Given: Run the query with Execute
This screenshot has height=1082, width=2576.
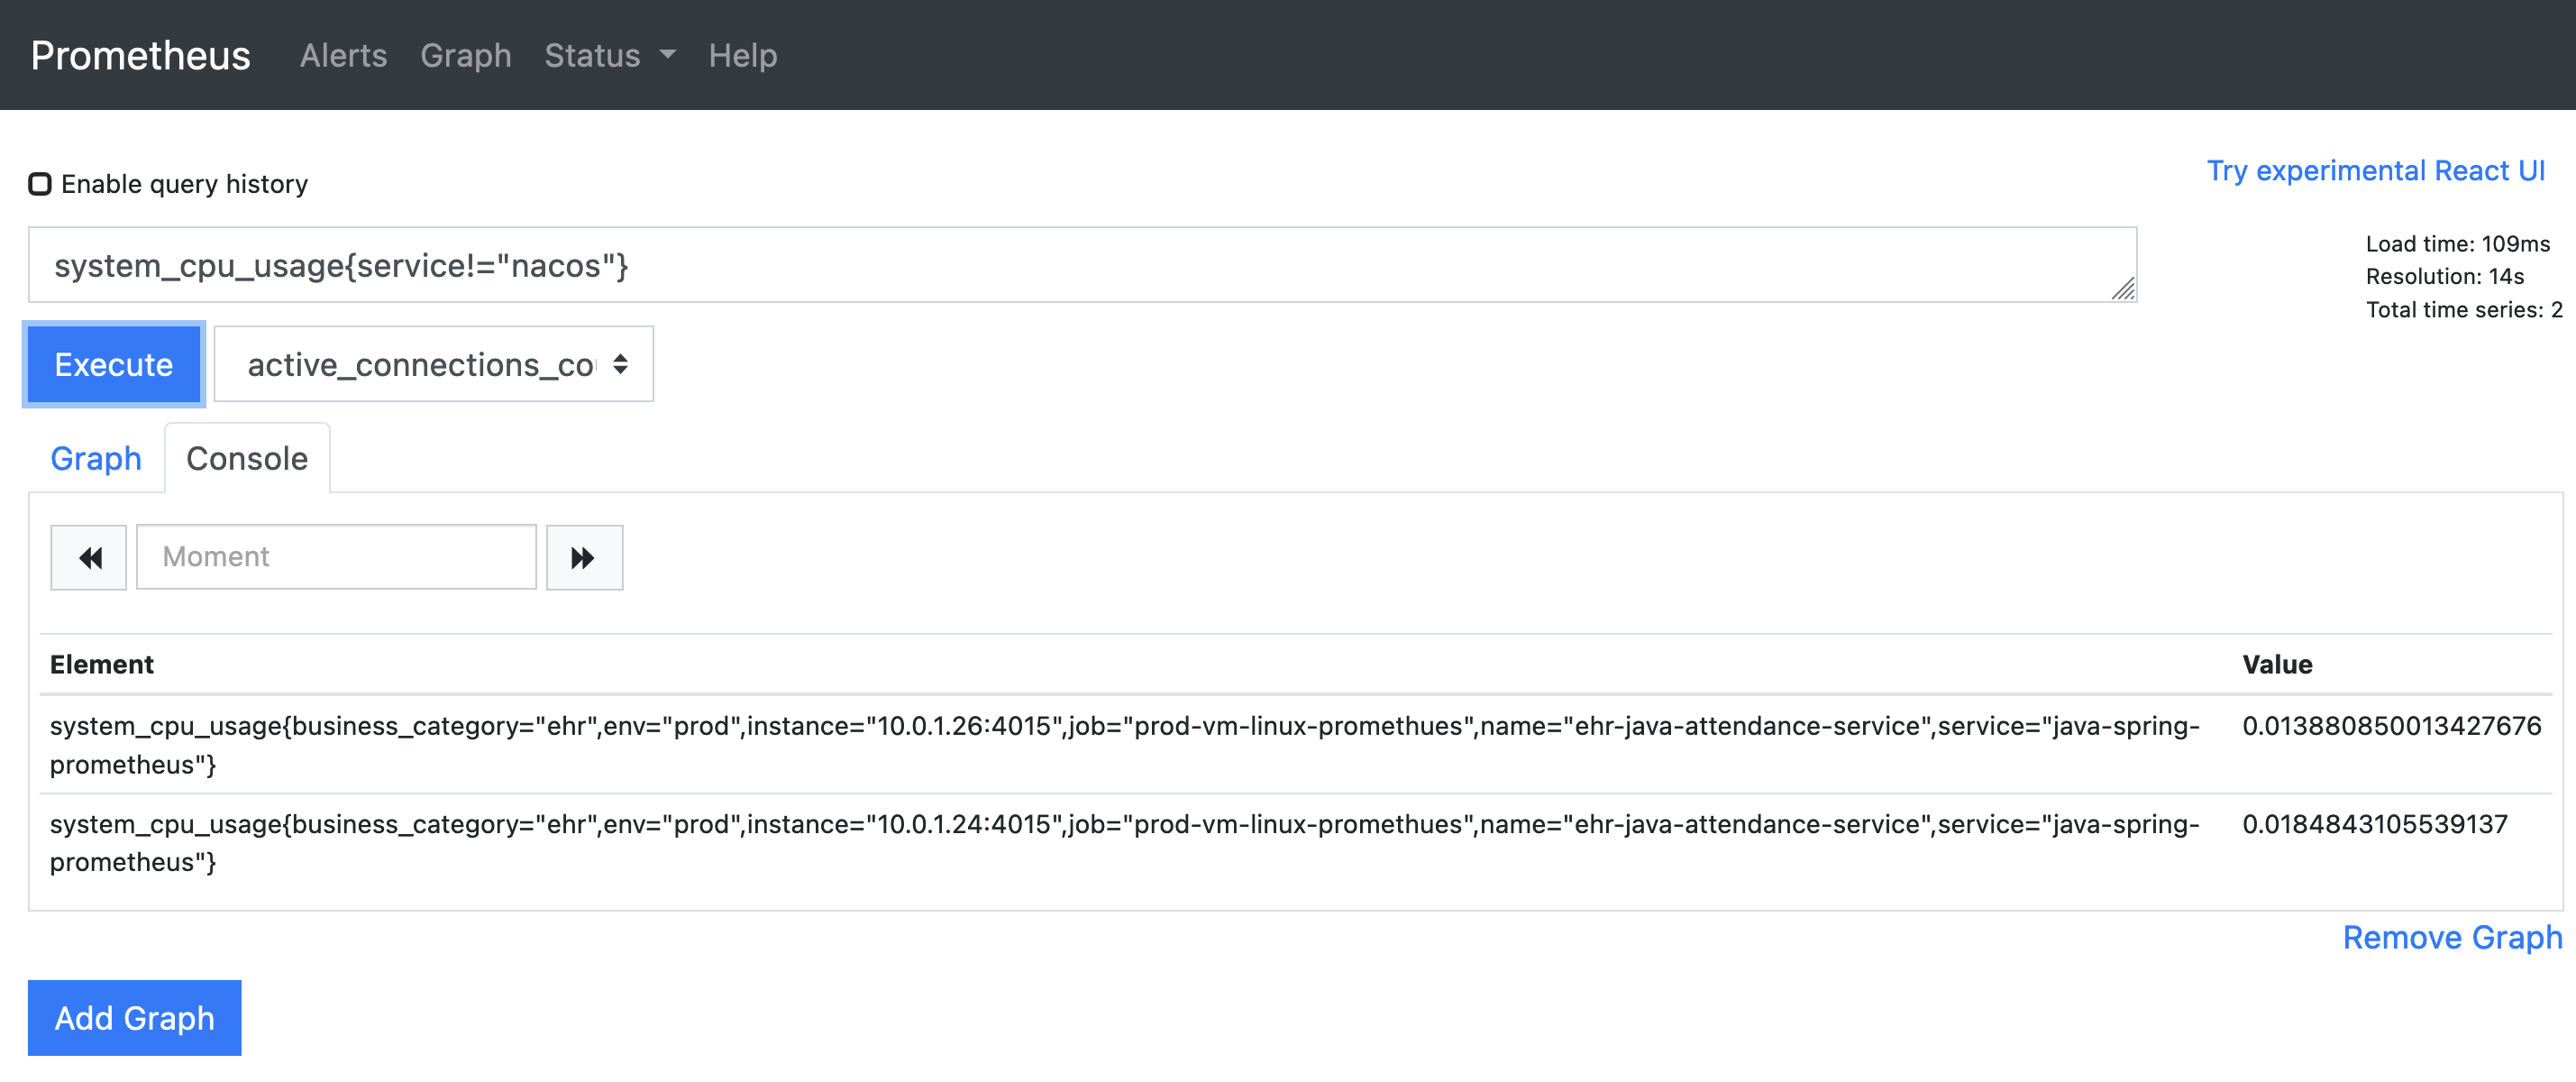Looking at the screenshot, I should click(x=114, y=364).
